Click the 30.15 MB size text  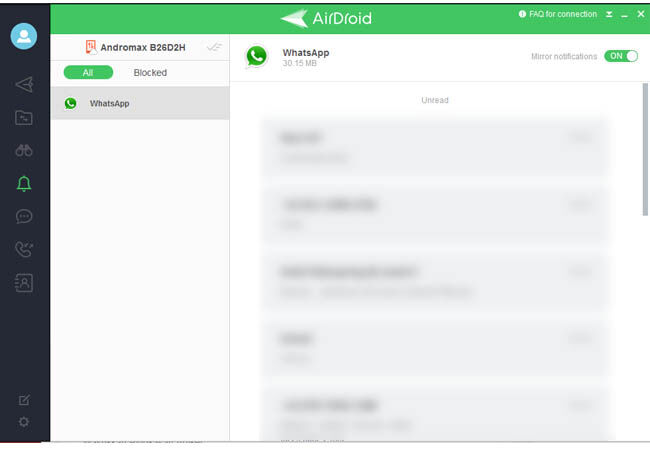pyautogui.click(x=299, y=63)
